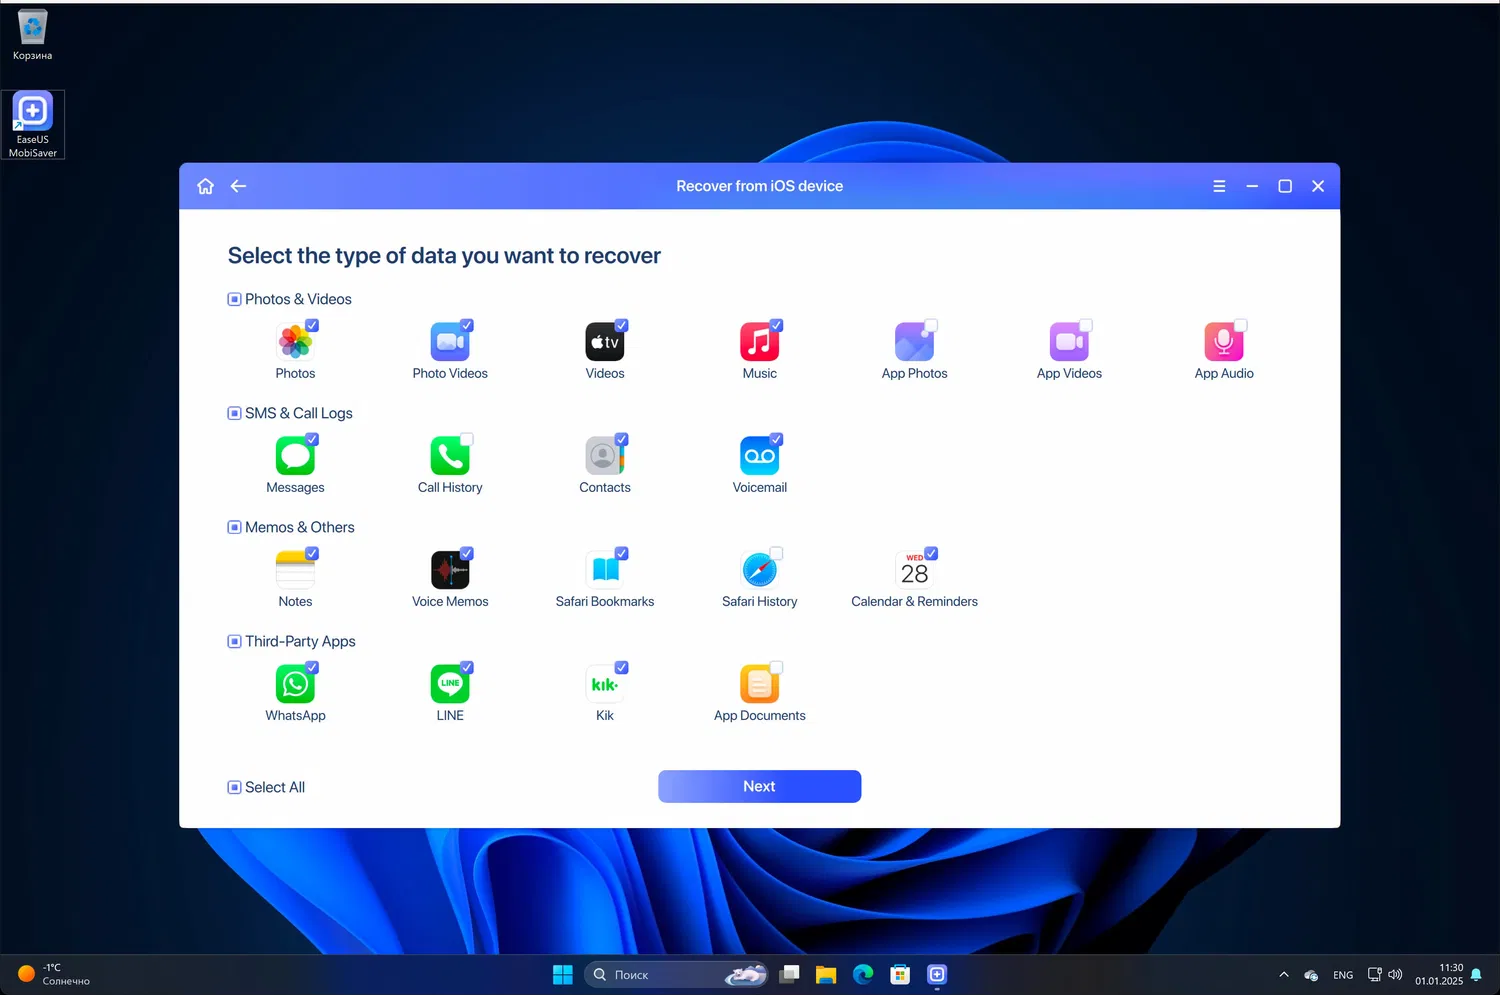Select the Contacts icon
1500x995 pixels.
coord(605,456)
